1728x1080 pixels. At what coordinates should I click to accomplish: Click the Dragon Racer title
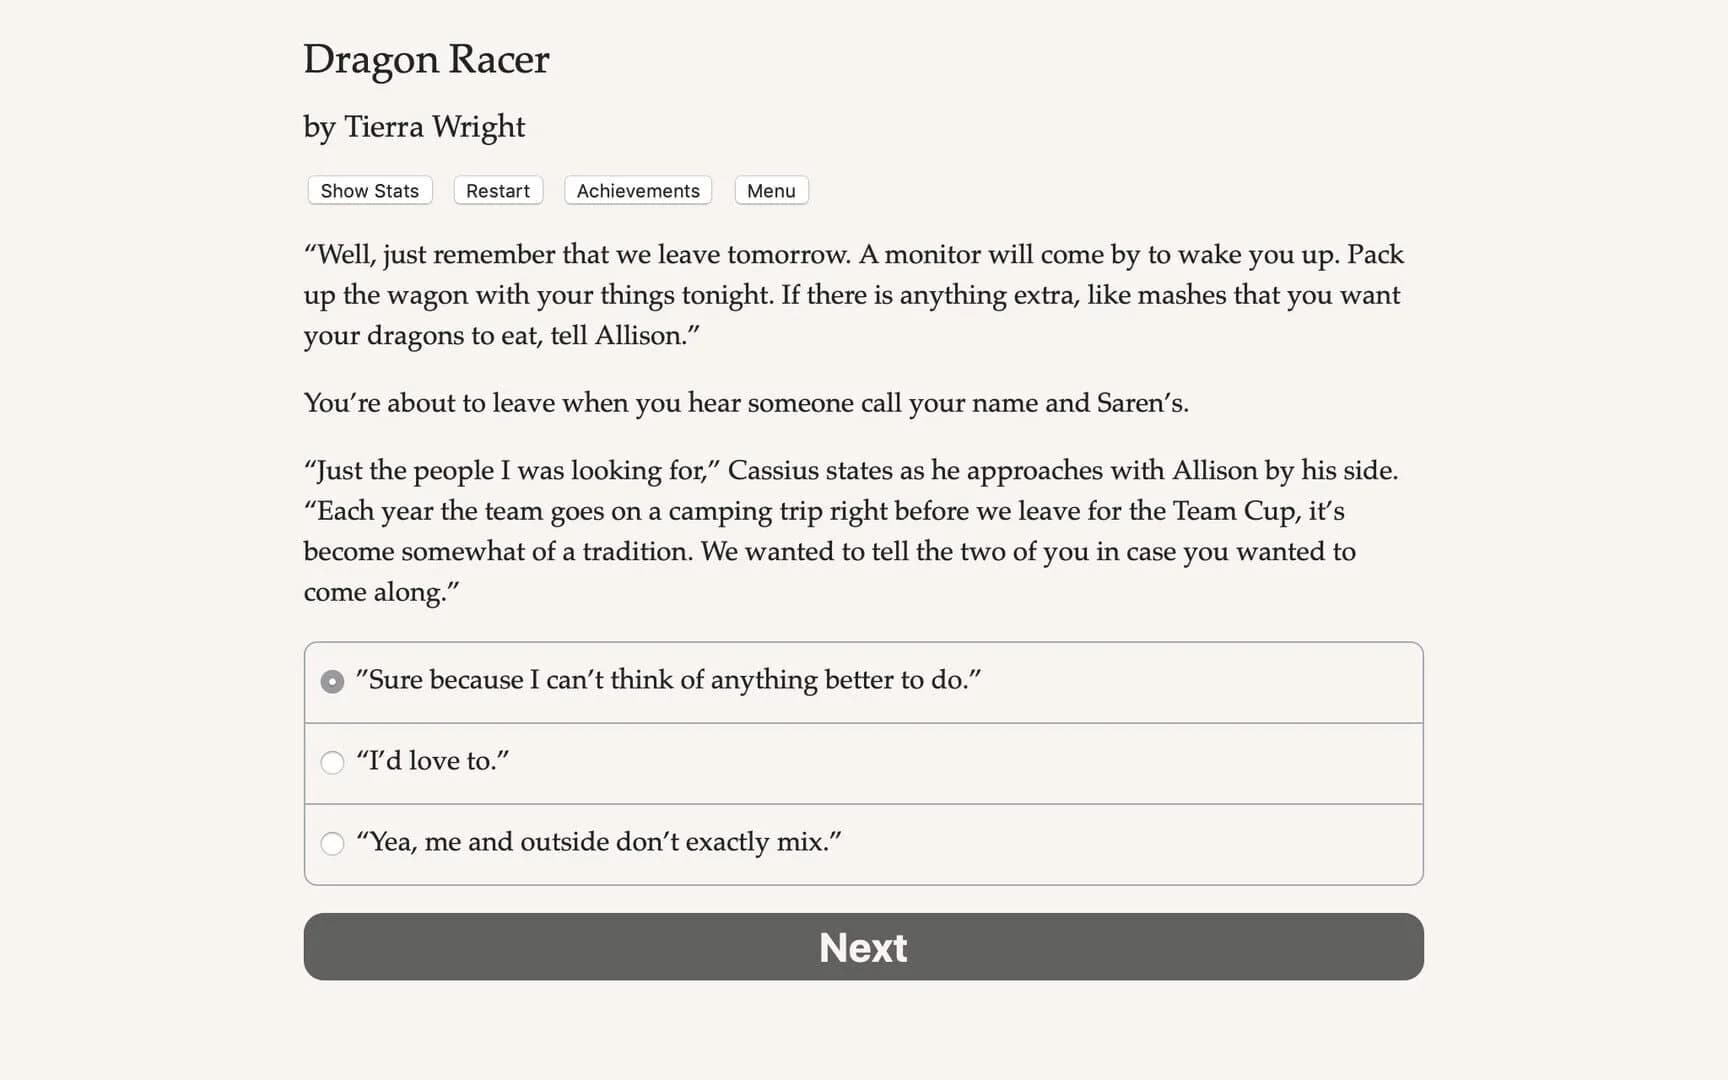(x=426, y=60)
